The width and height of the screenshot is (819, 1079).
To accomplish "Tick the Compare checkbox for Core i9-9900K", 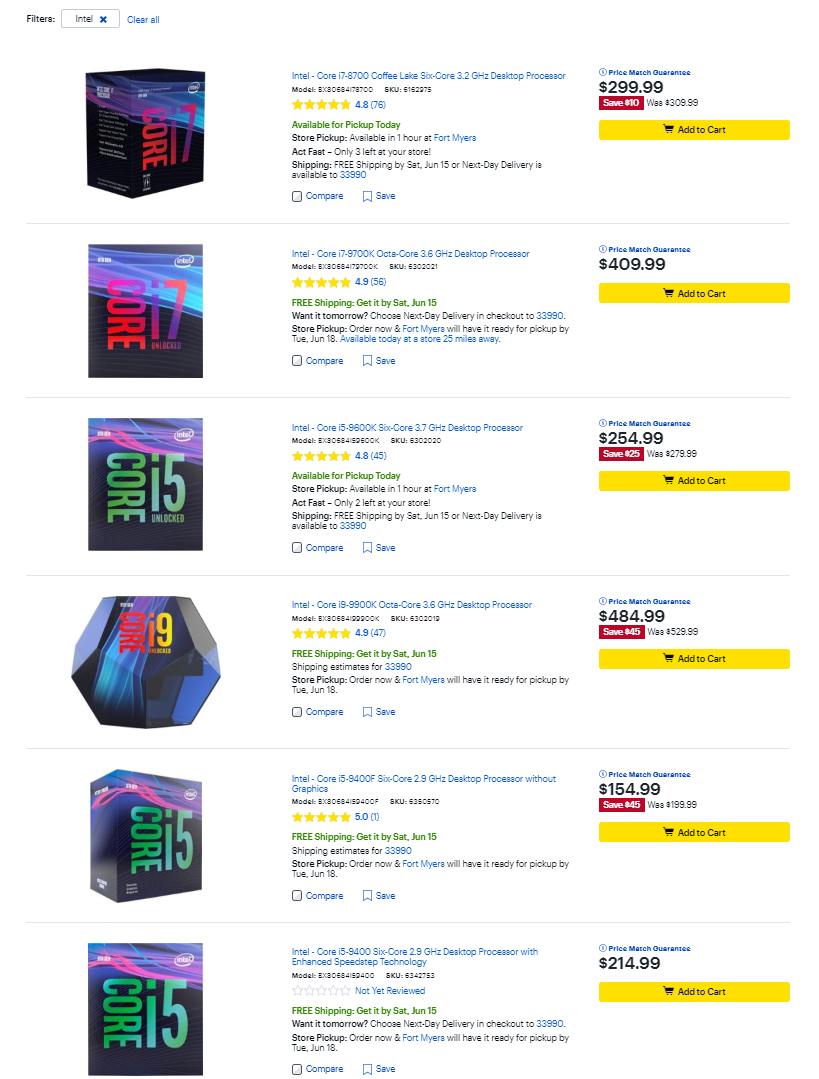I will click(297, 712).
